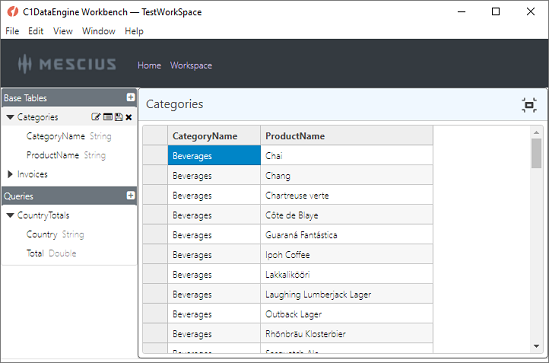The height and width of the screenshot is (363, 549).
Task: Click the Queries panel header
Action: [69, 196]
